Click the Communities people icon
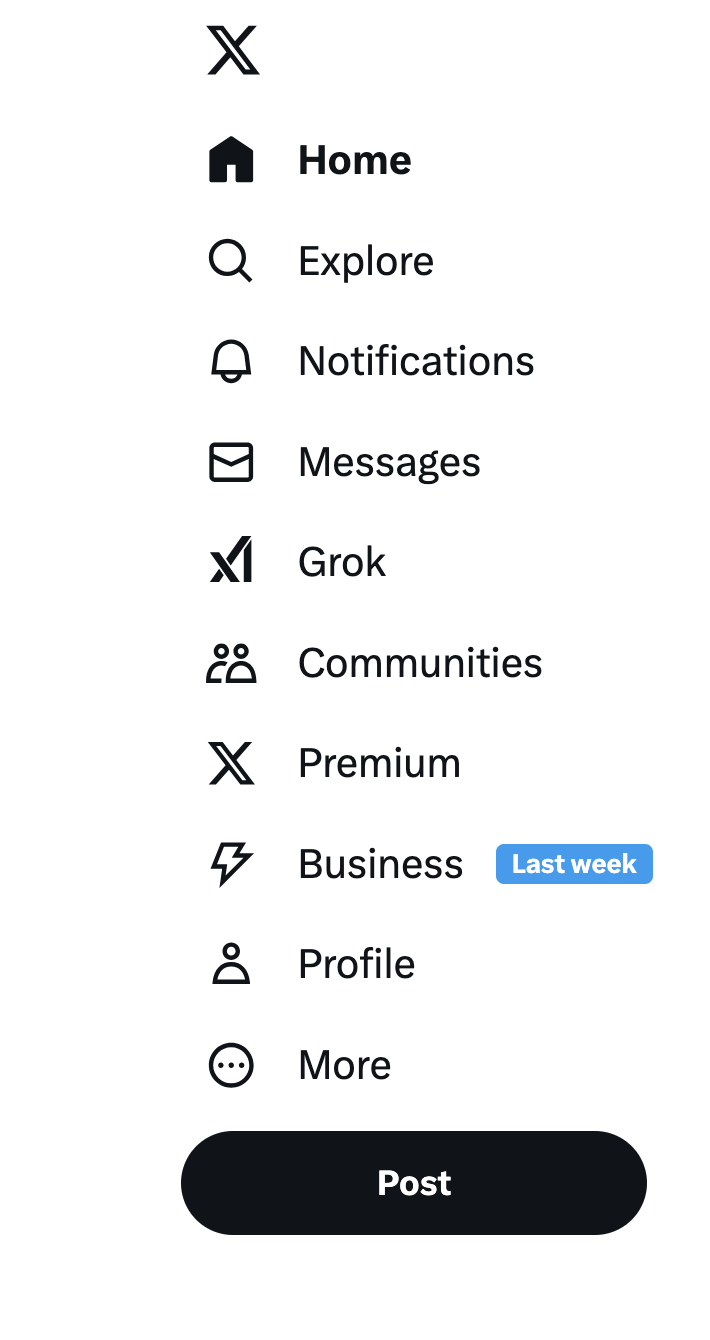 (231, 663)
